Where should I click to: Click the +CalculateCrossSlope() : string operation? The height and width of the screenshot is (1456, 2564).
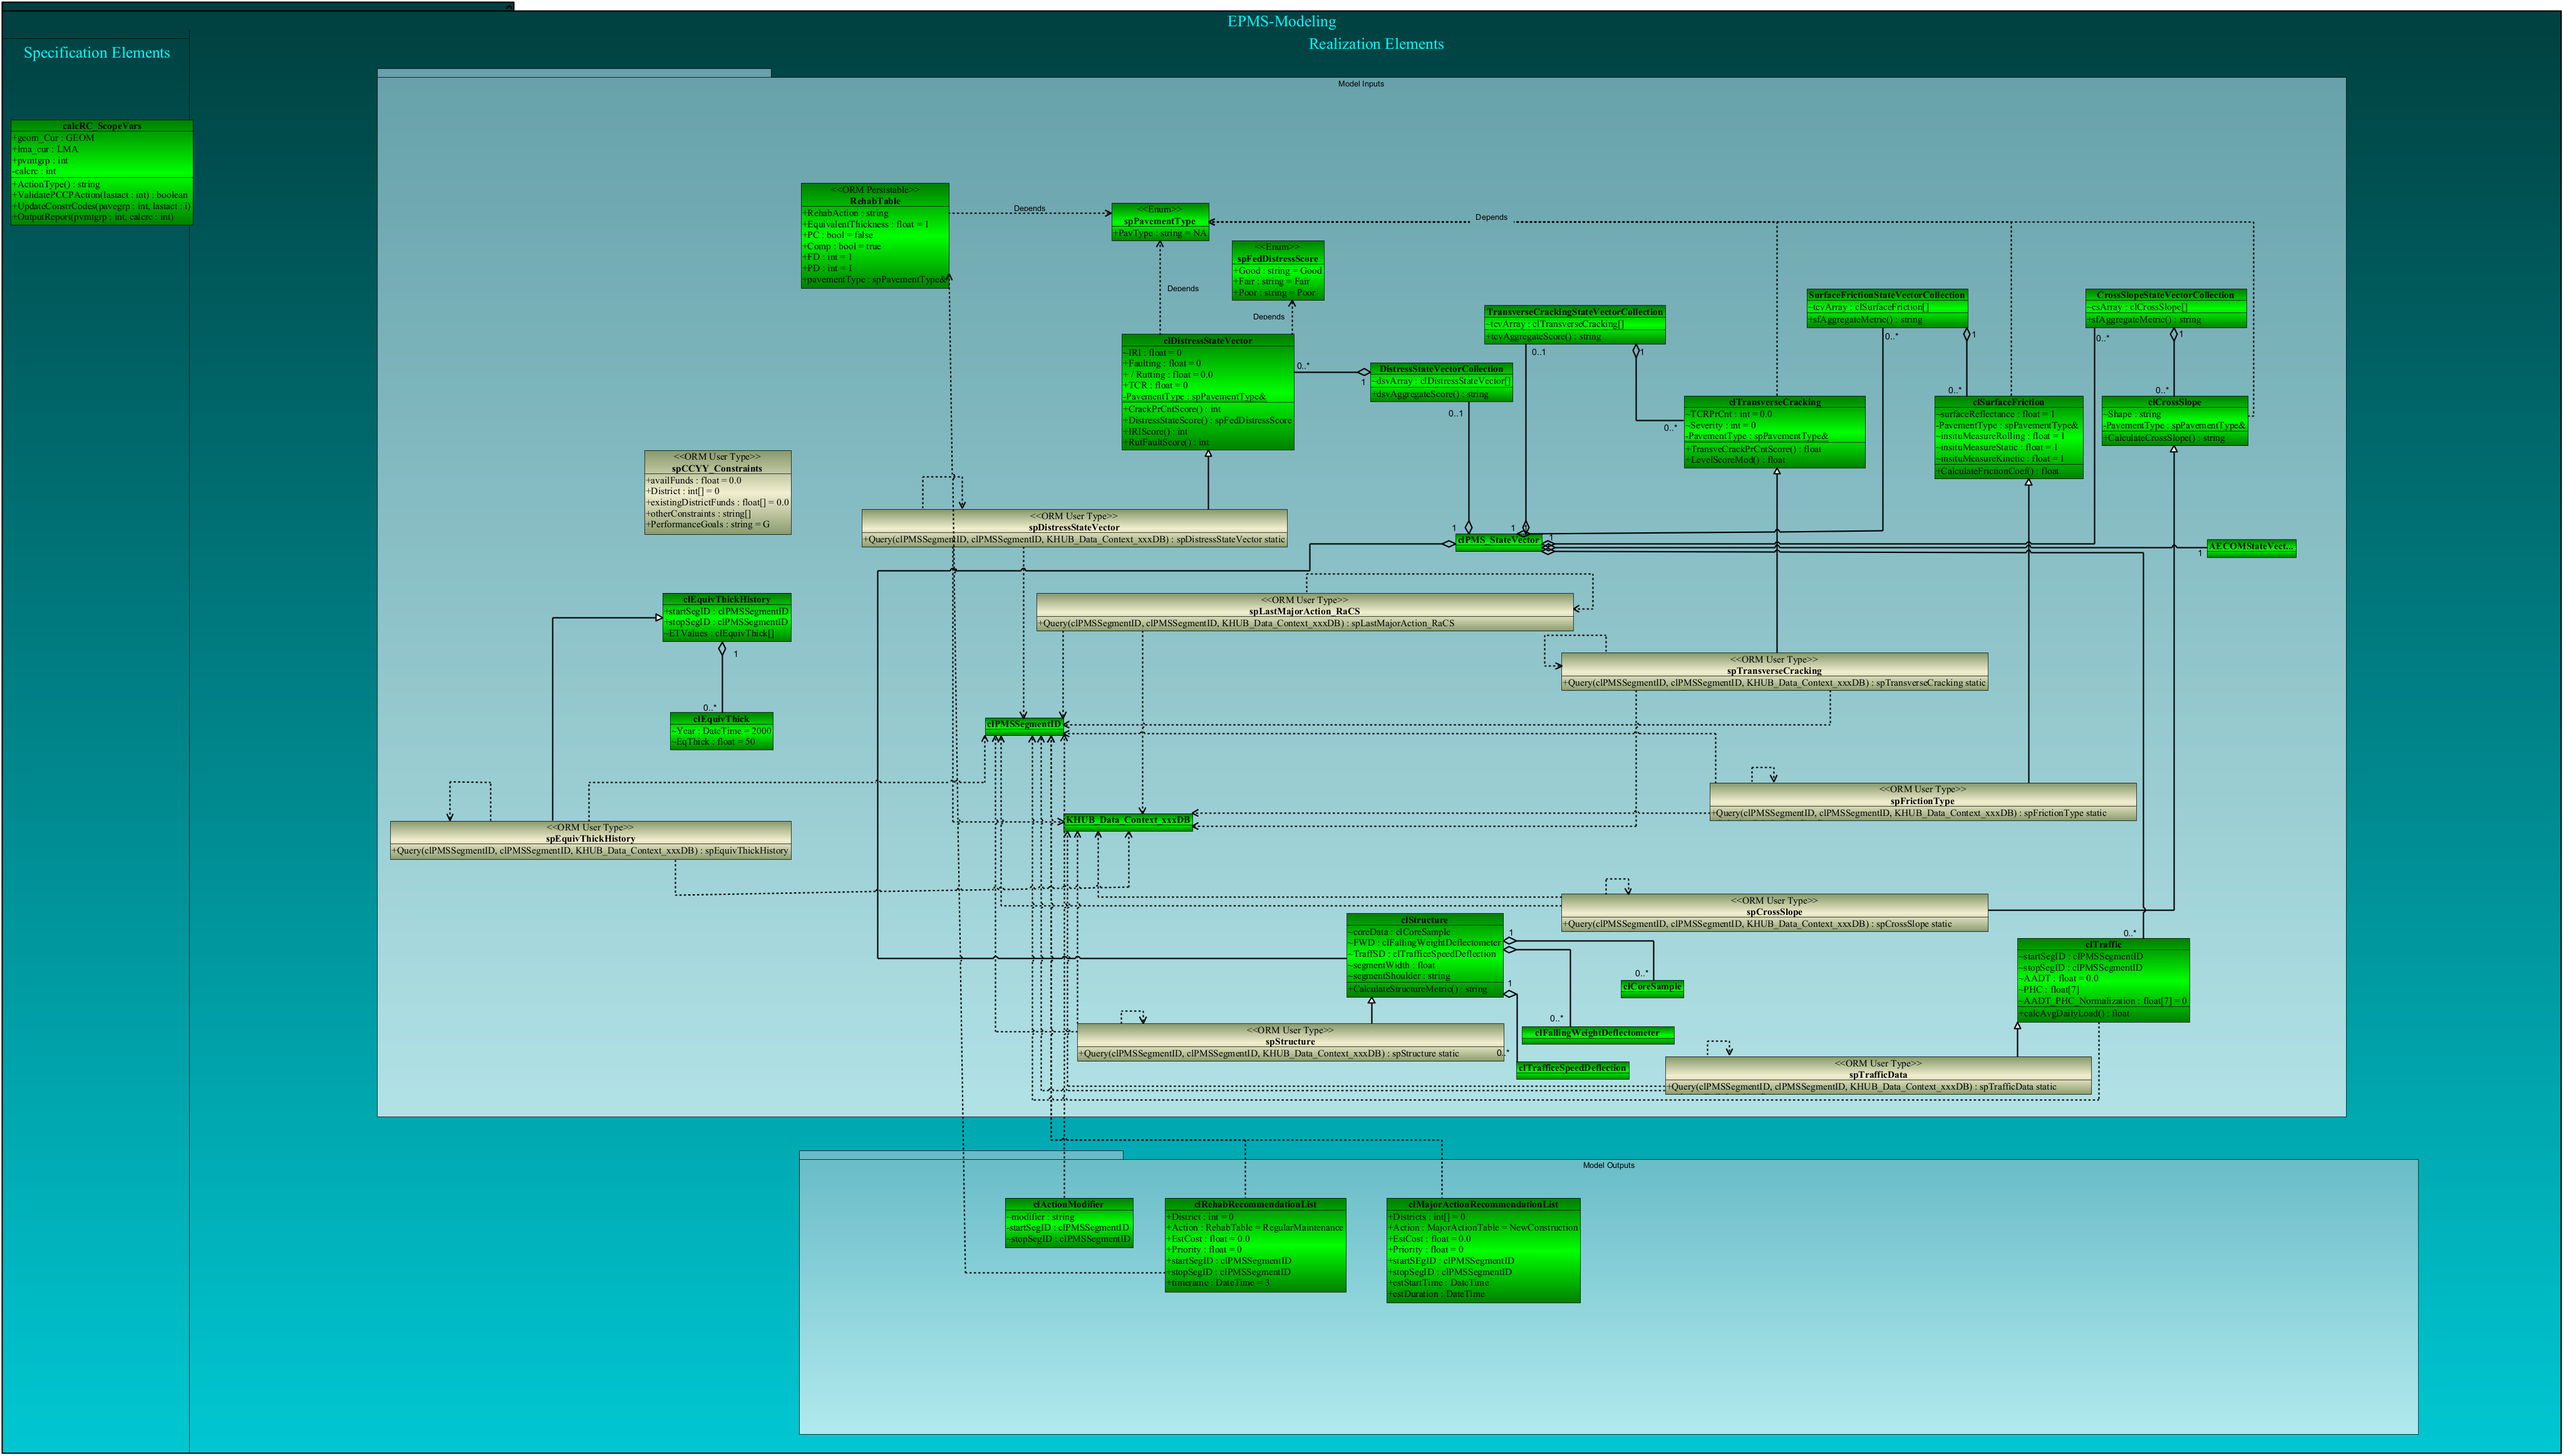click(2164, 438)
